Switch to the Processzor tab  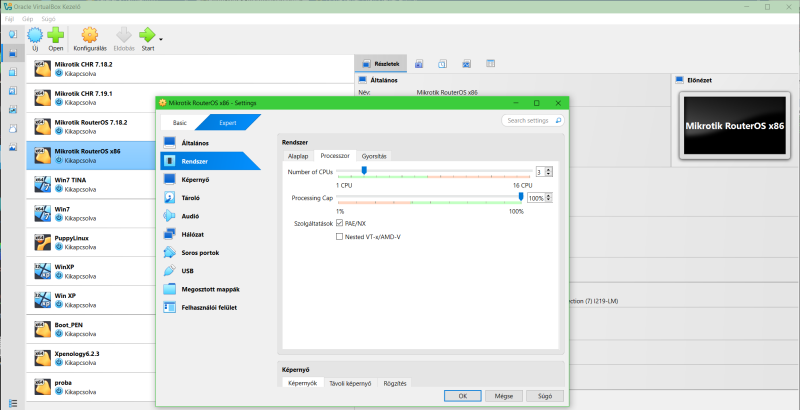click(335, 156)
